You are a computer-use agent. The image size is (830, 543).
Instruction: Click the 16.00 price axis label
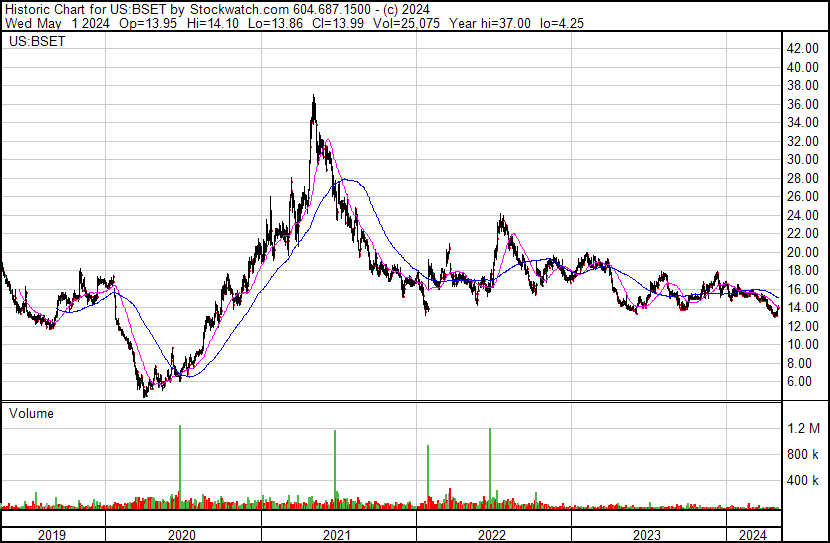coord(803,289)
